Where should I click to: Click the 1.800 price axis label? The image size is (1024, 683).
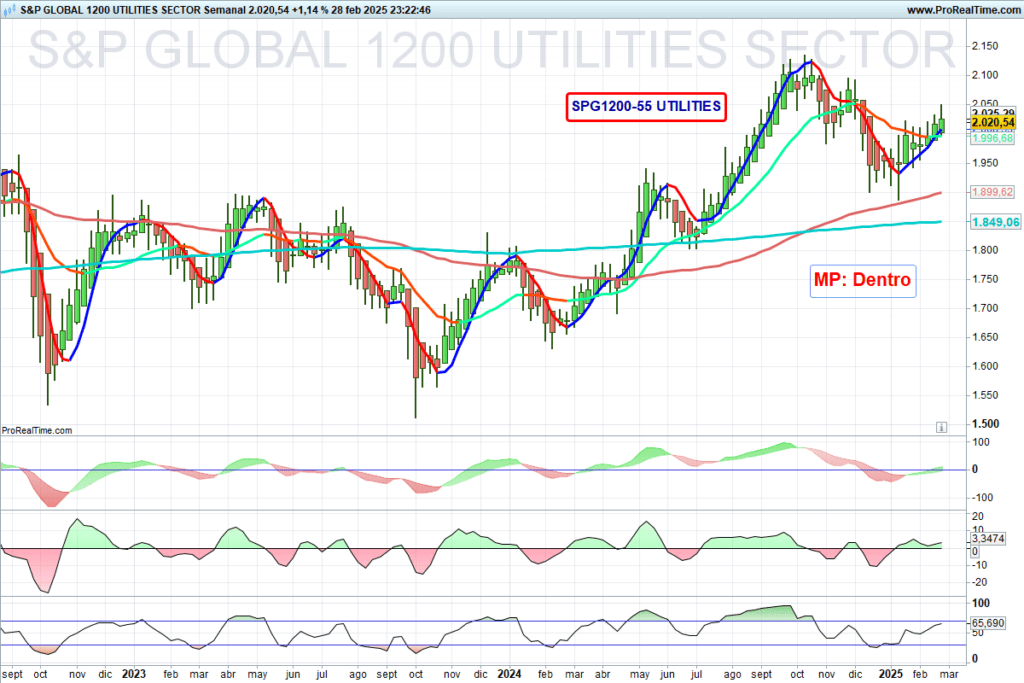point(985,250)
